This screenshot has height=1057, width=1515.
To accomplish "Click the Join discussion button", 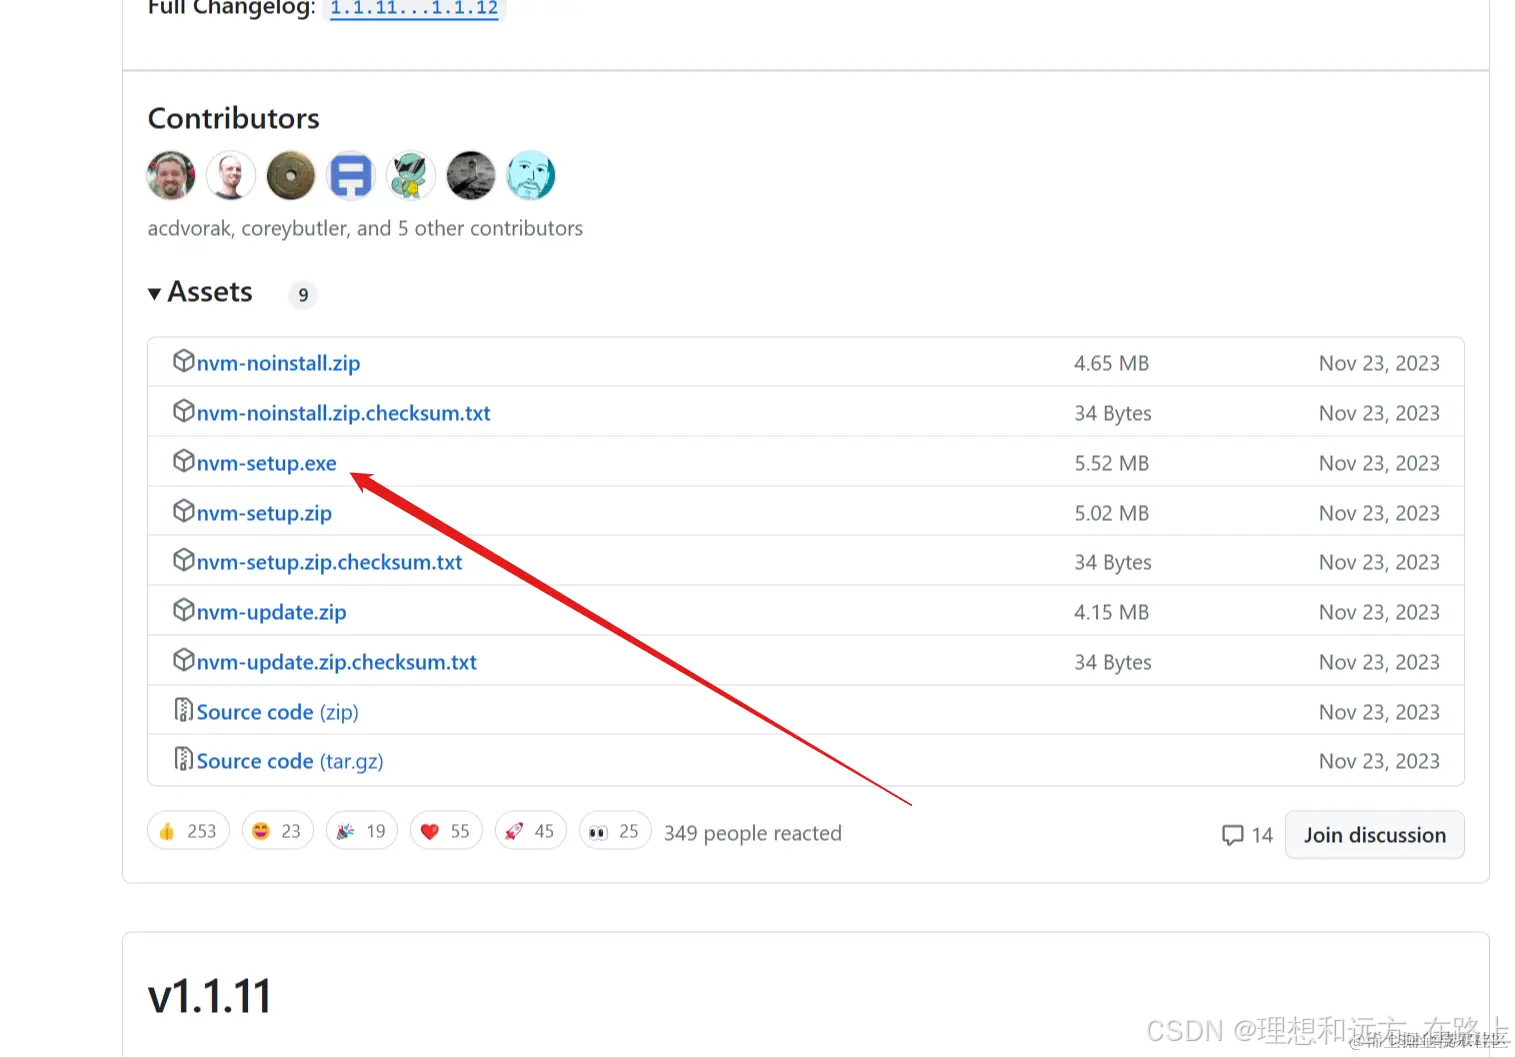I will 1375,835.
